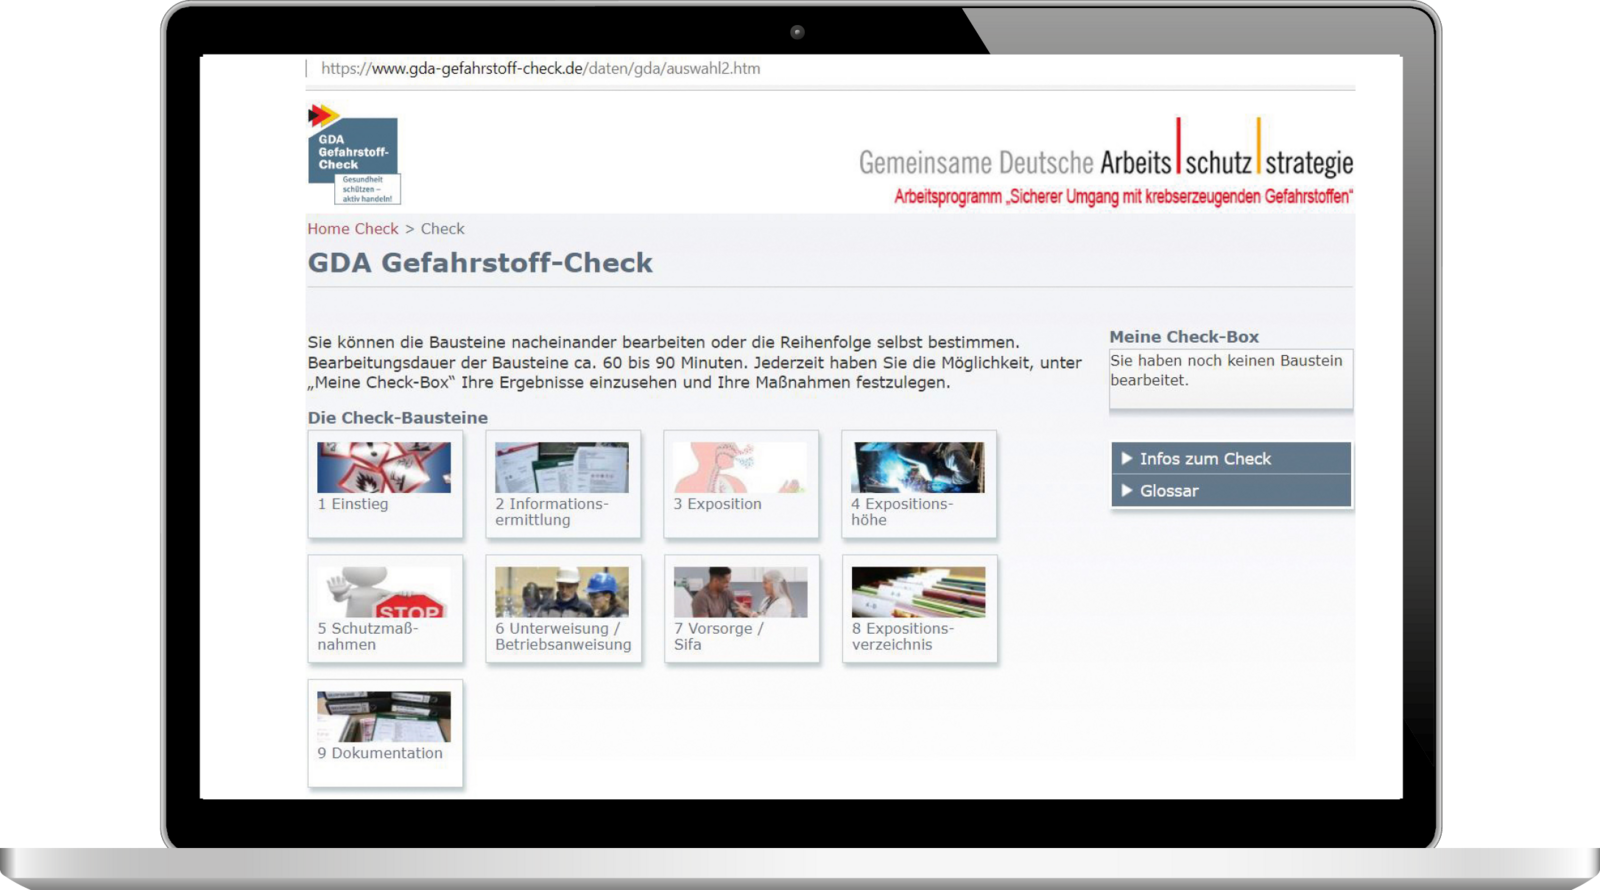Click the triangle arrow beside Glossar
The image size is (1600, 890).
[x=1127, y=491]
